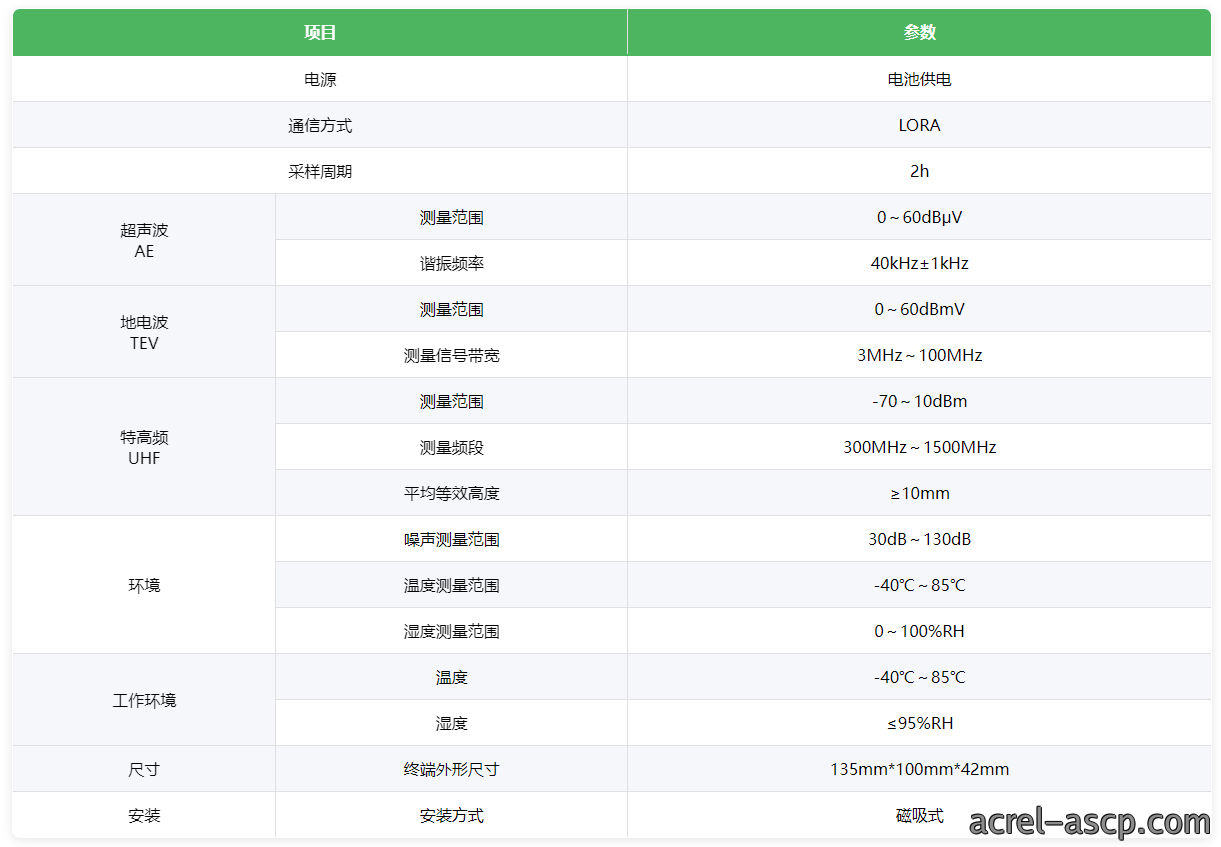
Task: Click the acrel-ascp.com watermark text
Action: click(x=1089, y=822)
